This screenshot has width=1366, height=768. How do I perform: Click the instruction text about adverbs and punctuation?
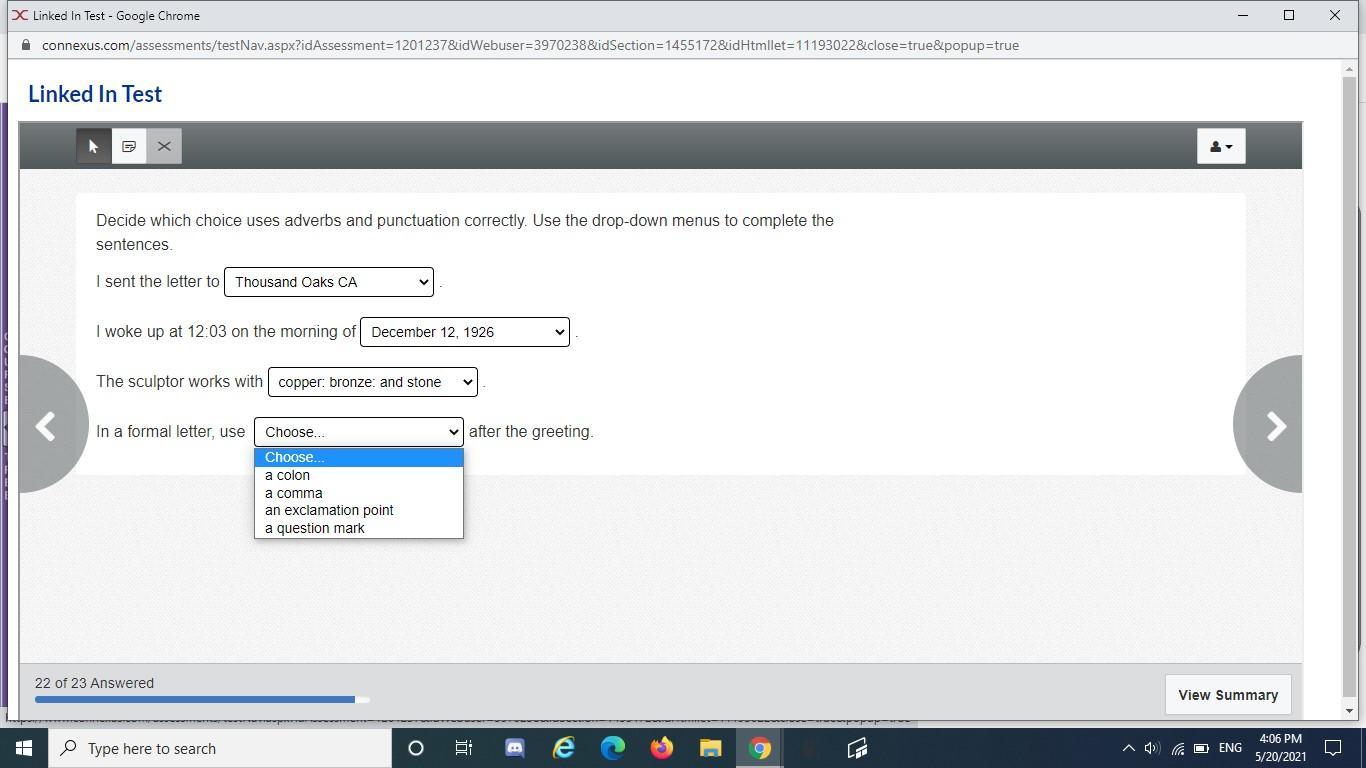click(465, 233)
